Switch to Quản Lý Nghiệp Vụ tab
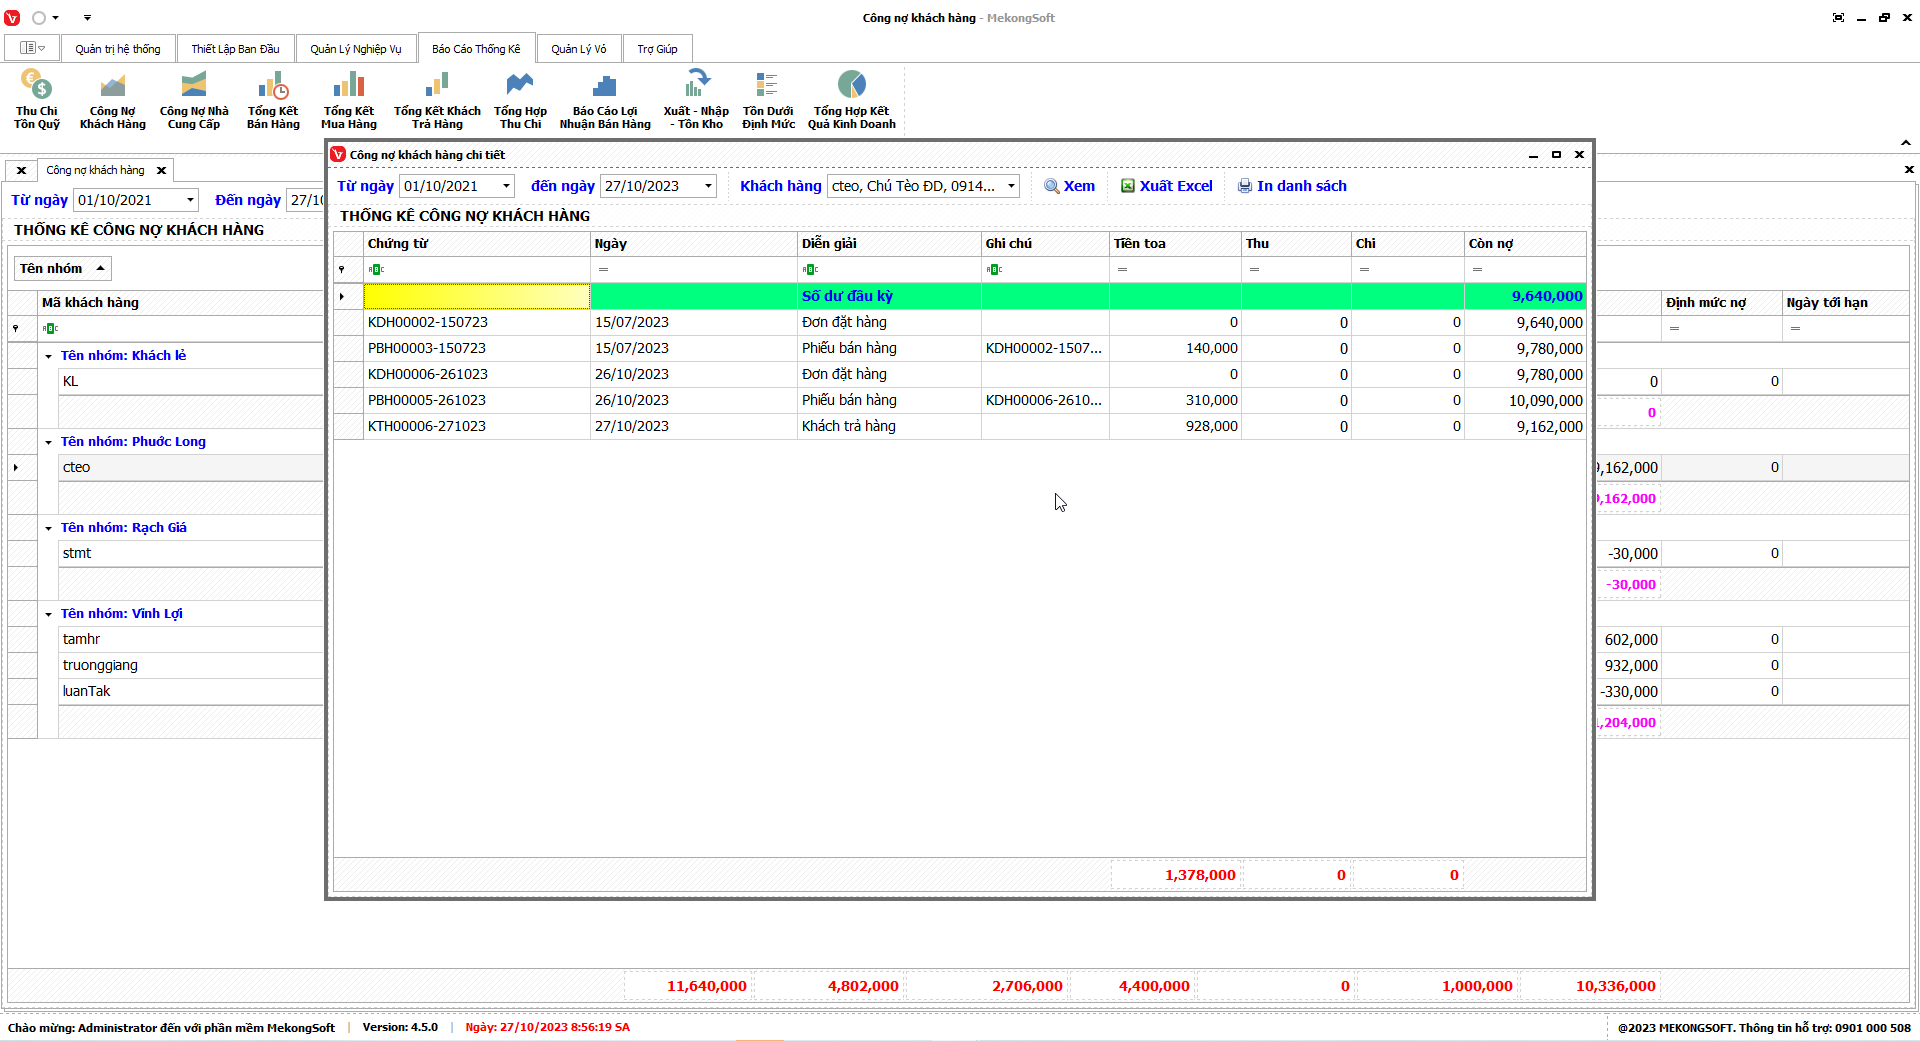The height and width of the screenshot is (1041, 1920). click(355, 49)
